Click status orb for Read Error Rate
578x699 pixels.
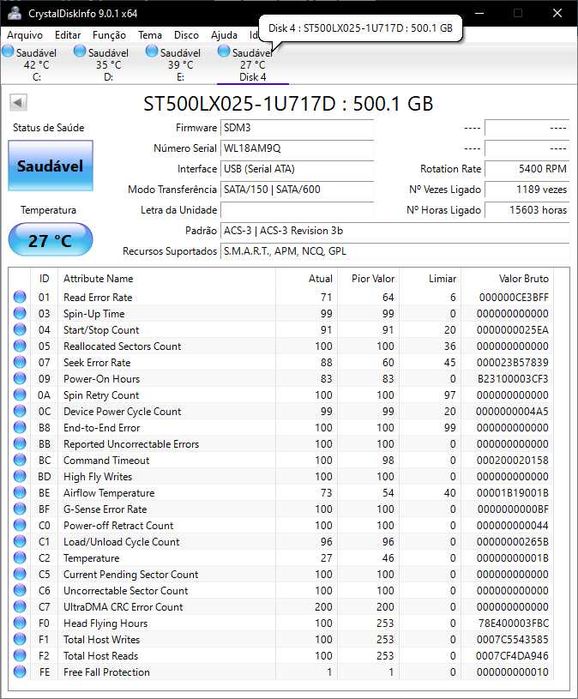(x=20, y=297)
